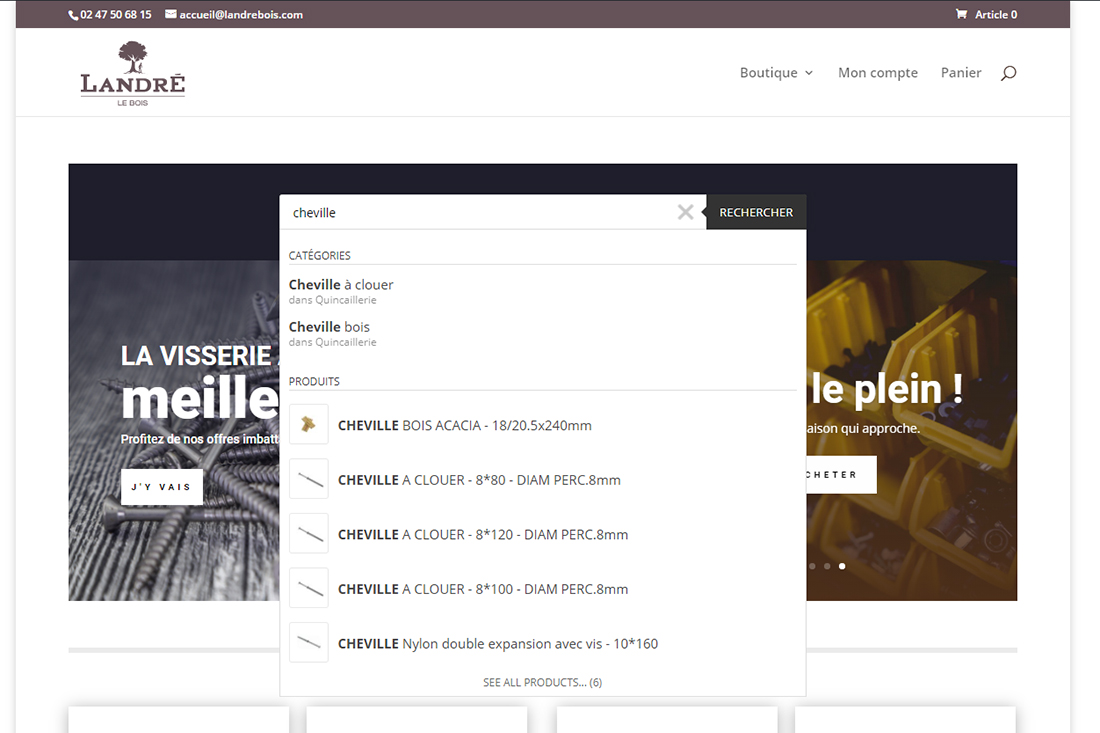This screenshot has width=1100, height=733.
Task: Open the Mon compte menu item
Action: [x=877, y=73]
